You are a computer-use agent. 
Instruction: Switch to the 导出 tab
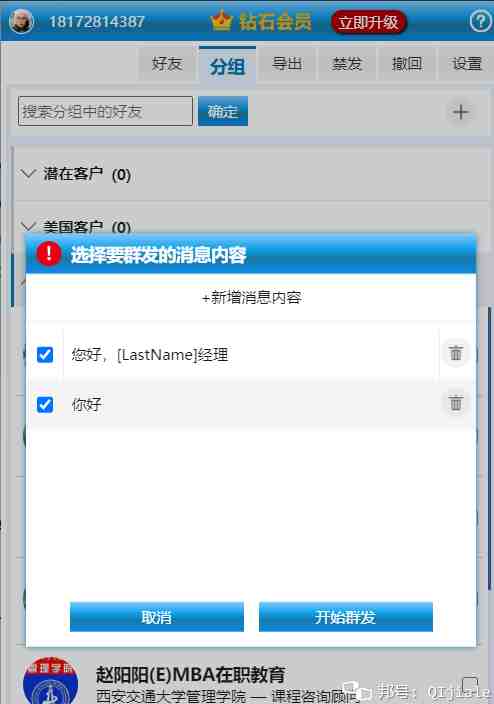click(287, 64)
